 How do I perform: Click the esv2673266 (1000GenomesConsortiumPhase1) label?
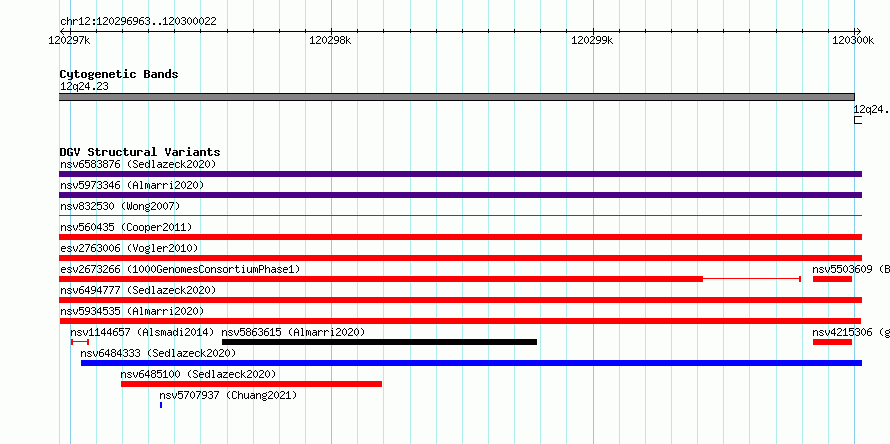tap(180, 269)
